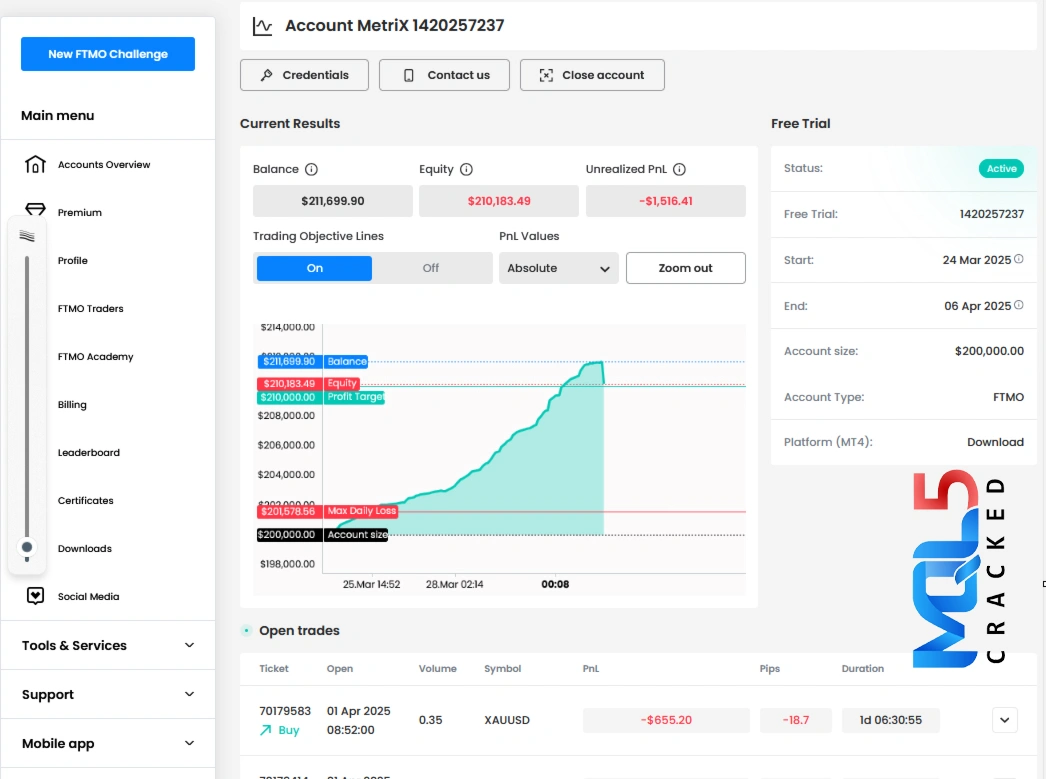Viewport: 1046px width, 779px height.
Task: Click the Unrealized PnL info icon
Action: click(x=679, y=170)
